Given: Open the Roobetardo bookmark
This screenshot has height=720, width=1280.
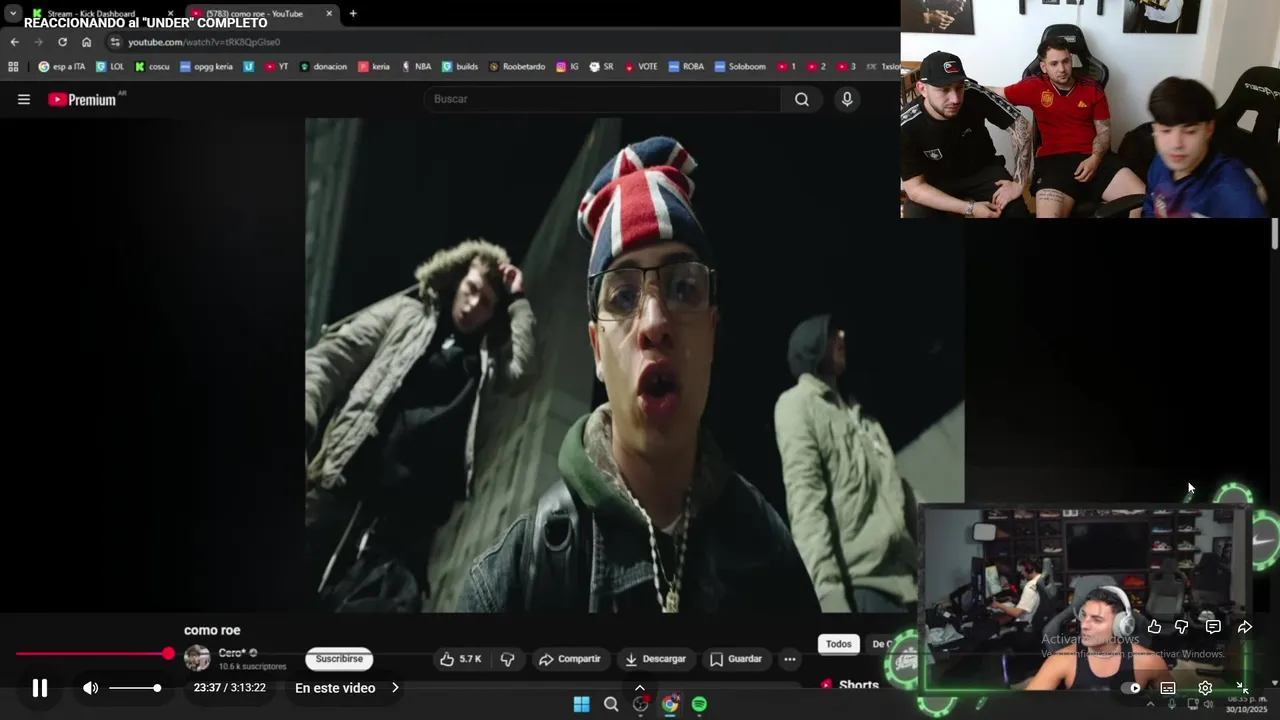Looking at the screenshot, I should [x=517, y=67].
